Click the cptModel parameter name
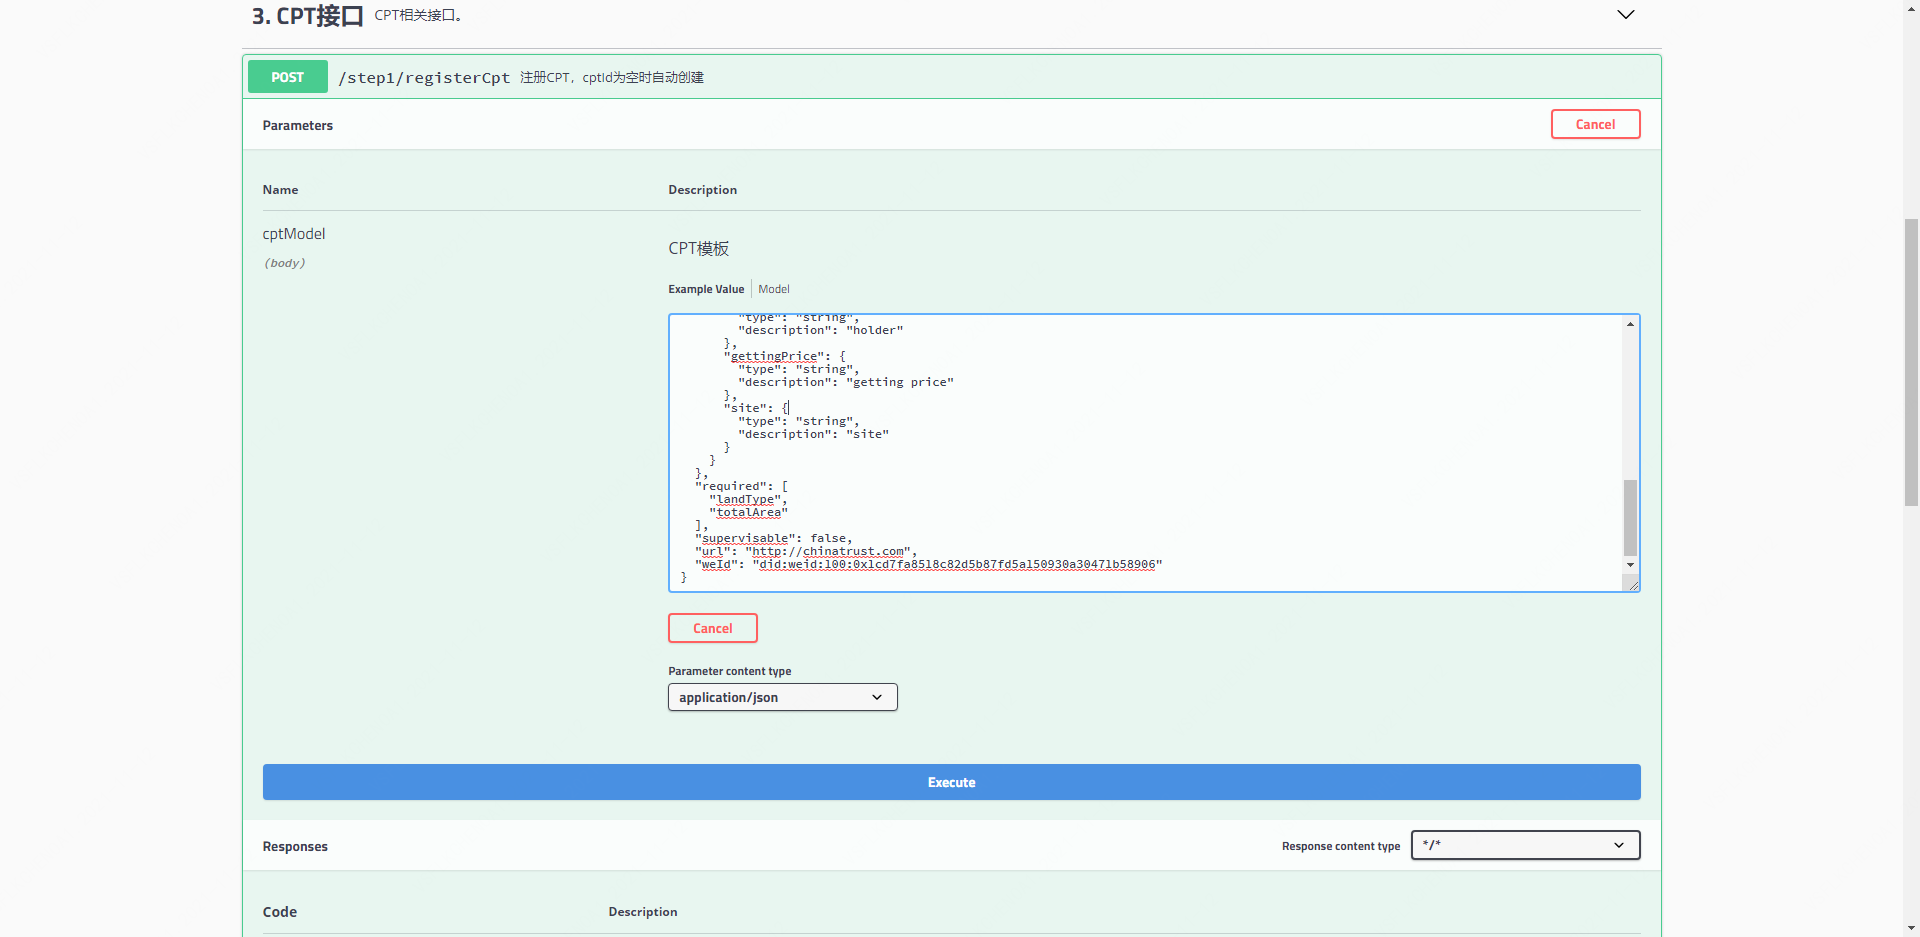The image size is (1920, 937). pos(294,234)
